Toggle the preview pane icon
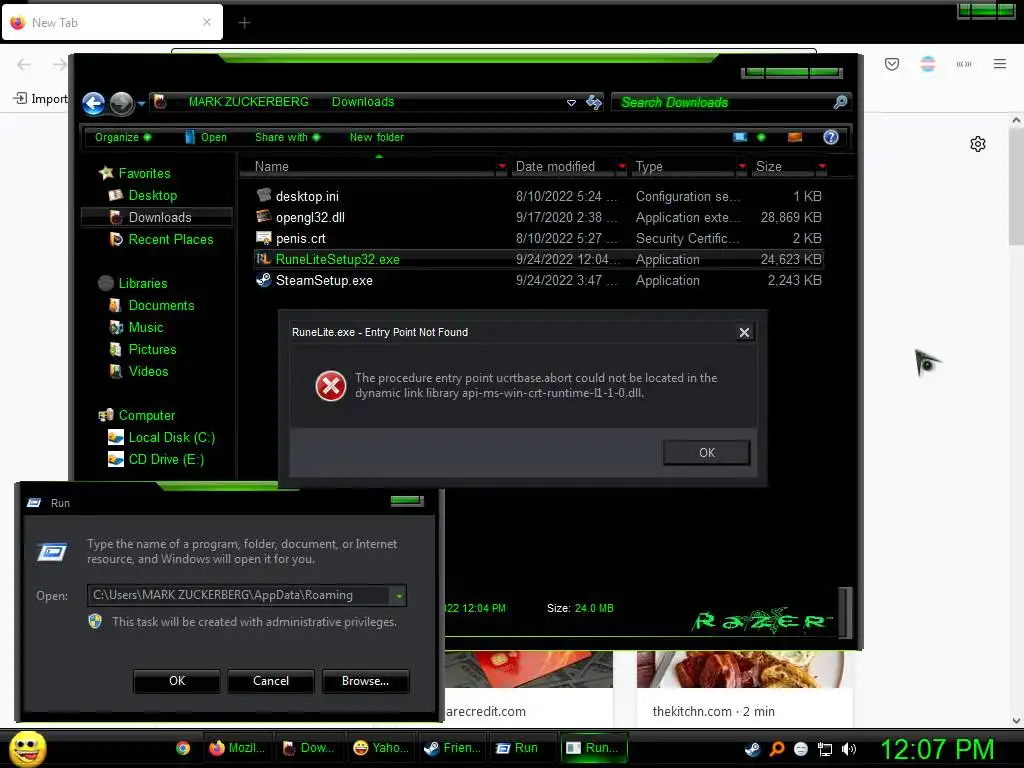 795,137
